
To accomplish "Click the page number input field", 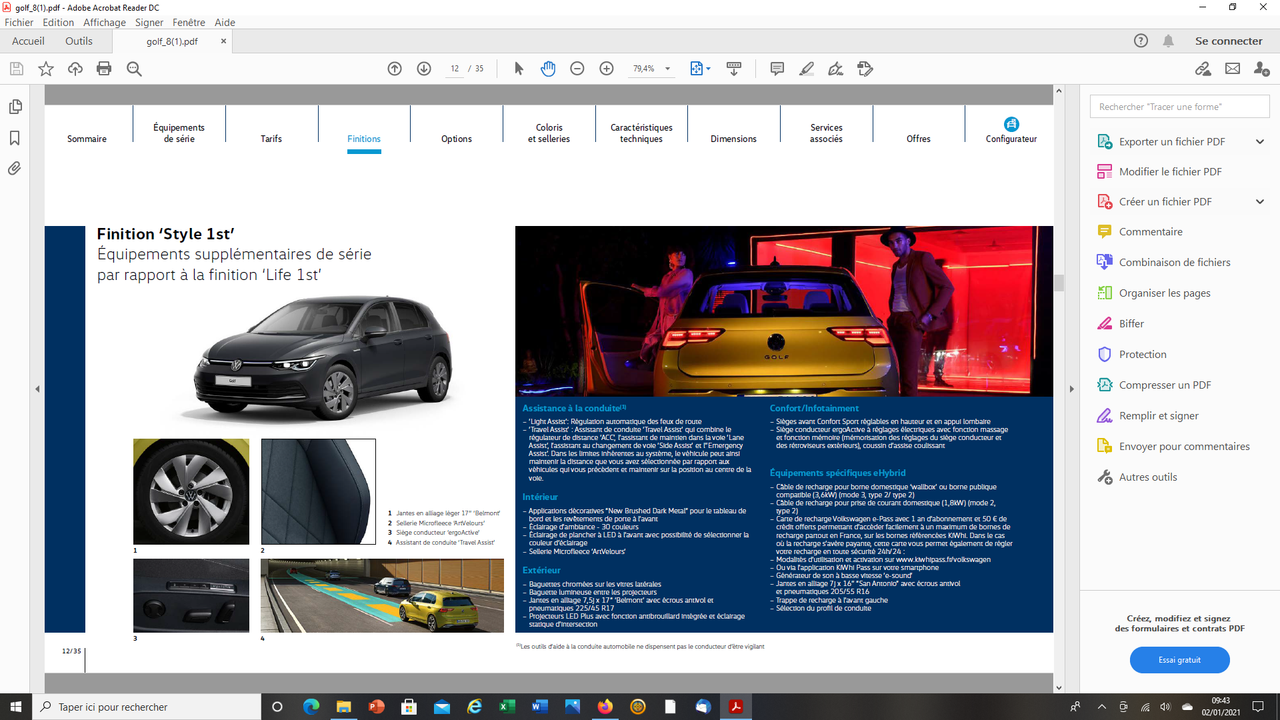I will pos(455,69).
